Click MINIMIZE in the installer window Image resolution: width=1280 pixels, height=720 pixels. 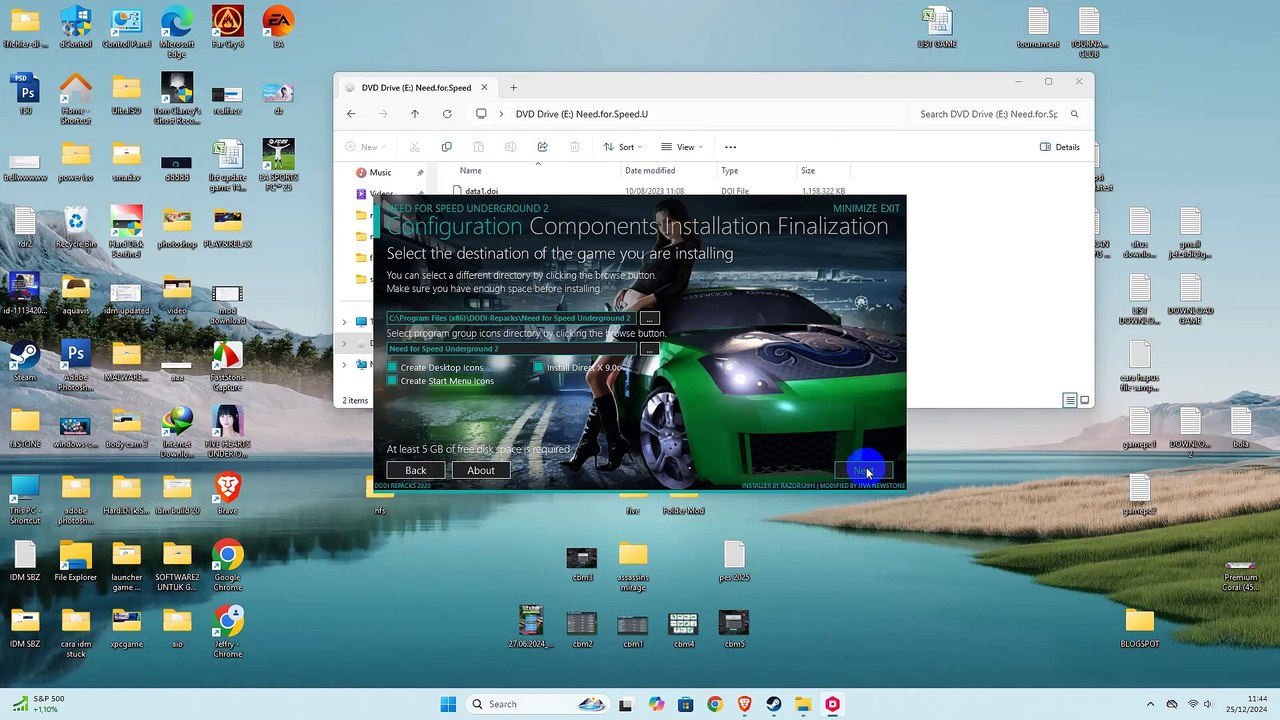click(x=854, y=208)
